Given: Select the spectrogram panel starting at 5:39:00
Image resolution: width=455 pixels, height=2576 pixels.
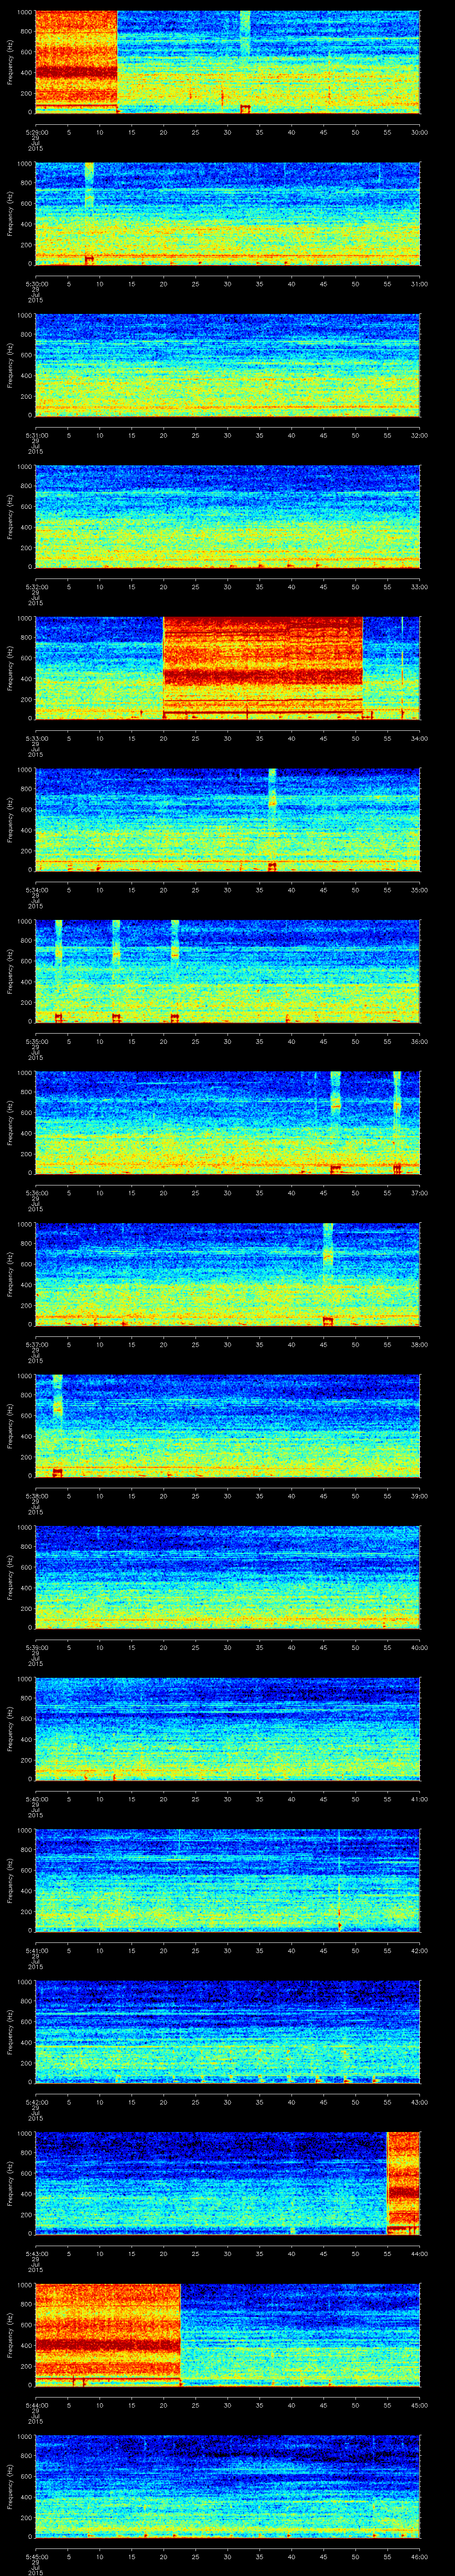Looking at the screenshot, I should [x=227, y=1577].
